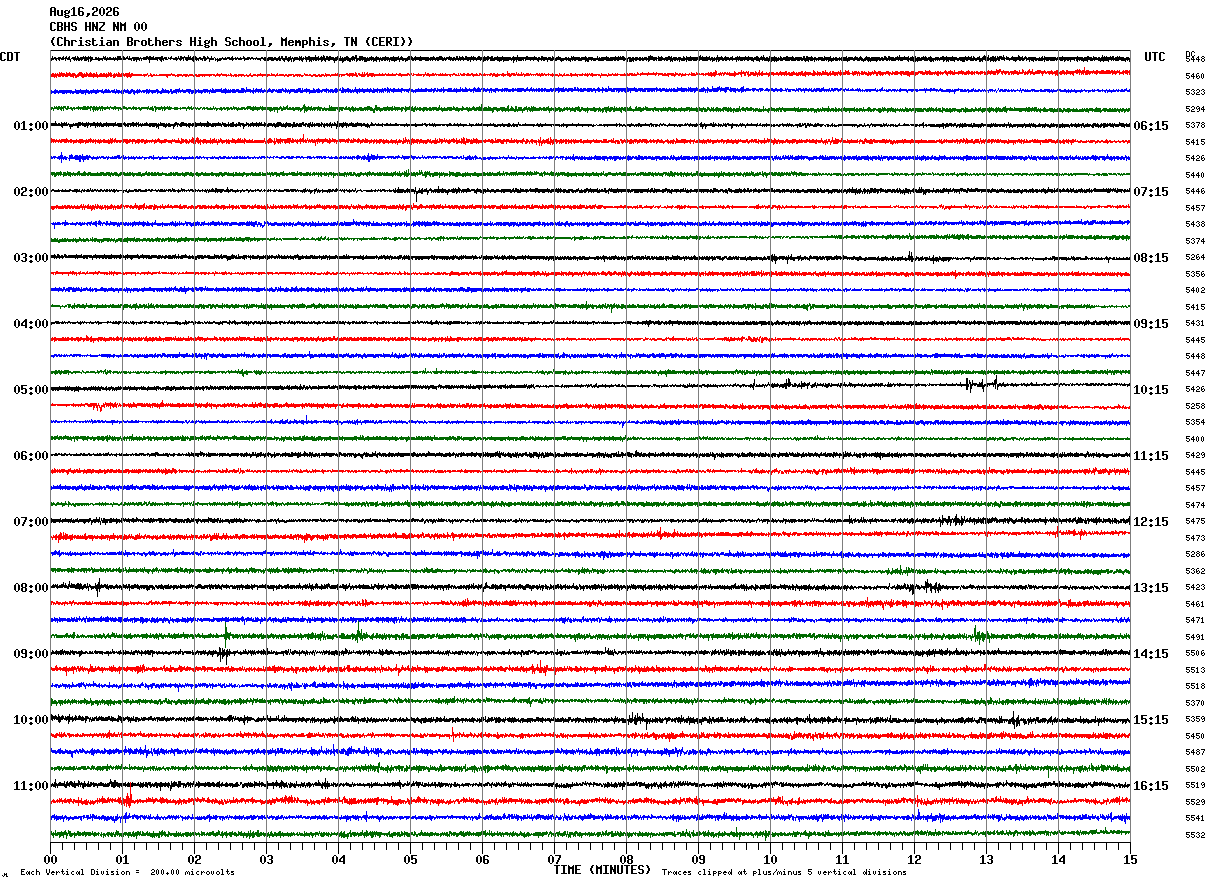Click the '08:00' CDT time label
1210x886 pixels.
point(31,588)
